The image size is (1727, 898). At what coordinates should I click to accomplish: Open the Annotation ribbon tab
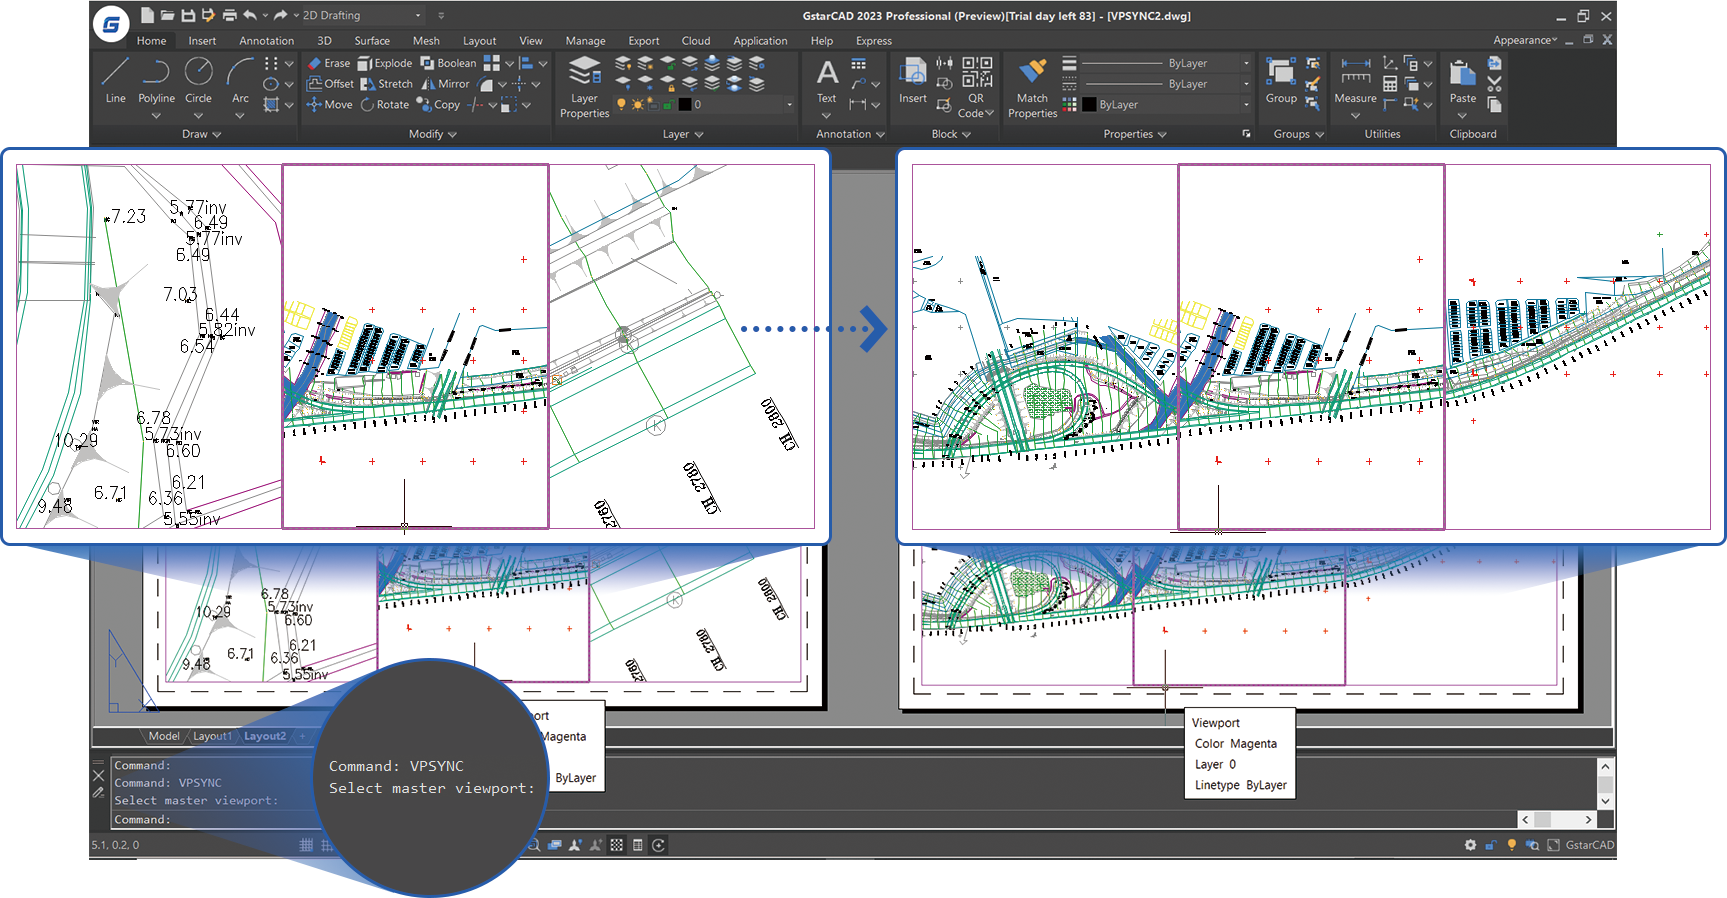pyautogui.click(x=266, y=41)
